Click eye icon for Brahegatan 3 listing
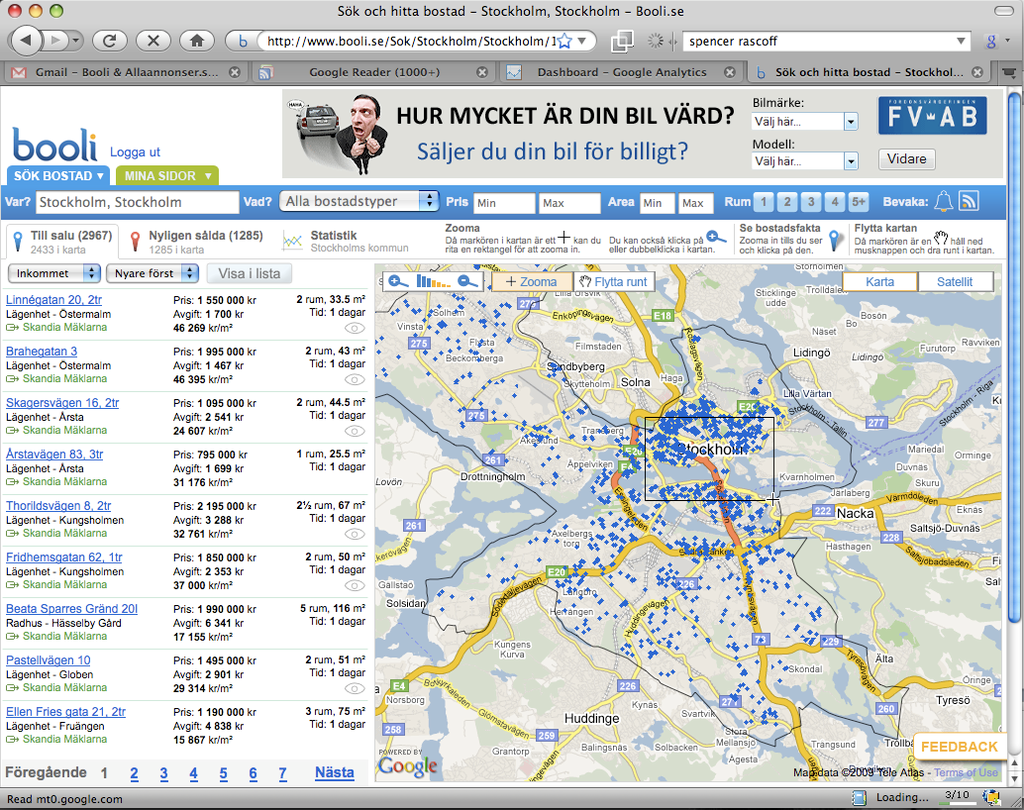Image resolution: width=1024 pixels, height=810 pixels. point(354,380)
